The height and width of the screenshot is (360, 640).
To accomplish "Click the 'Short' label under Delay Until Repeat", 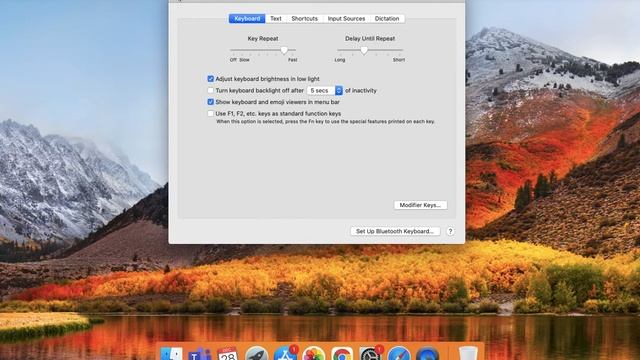I will [x=399, y=60].
